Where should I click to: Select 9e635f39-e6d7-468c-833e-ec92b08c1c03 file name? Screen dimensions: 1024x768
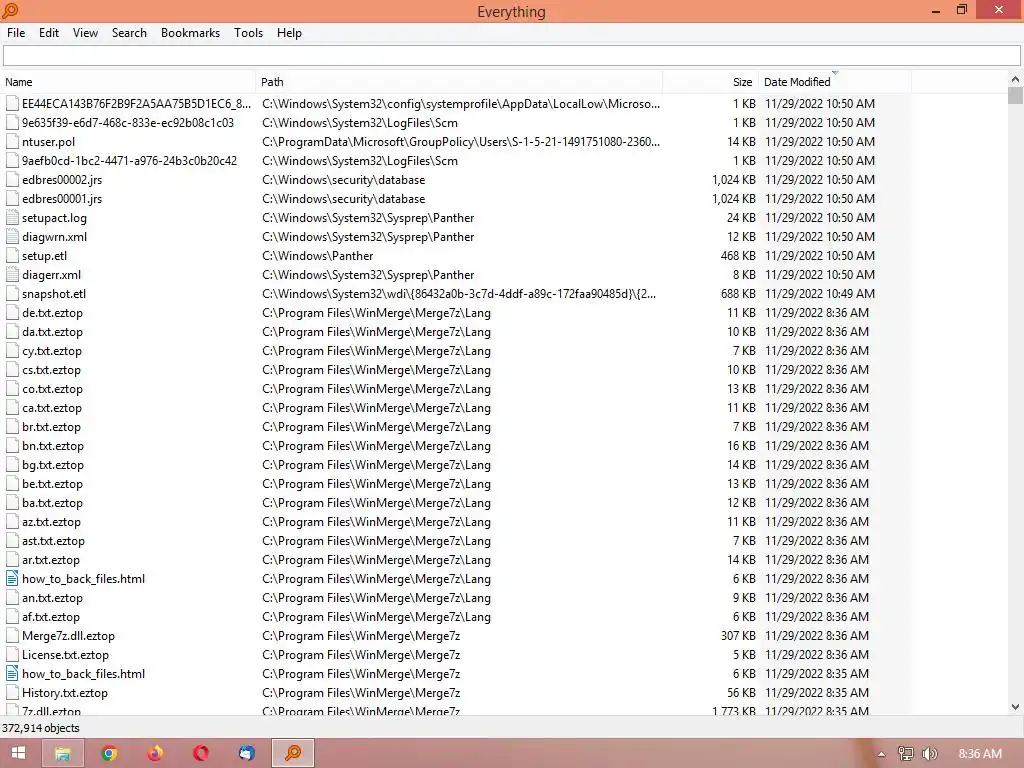[128, 122]
